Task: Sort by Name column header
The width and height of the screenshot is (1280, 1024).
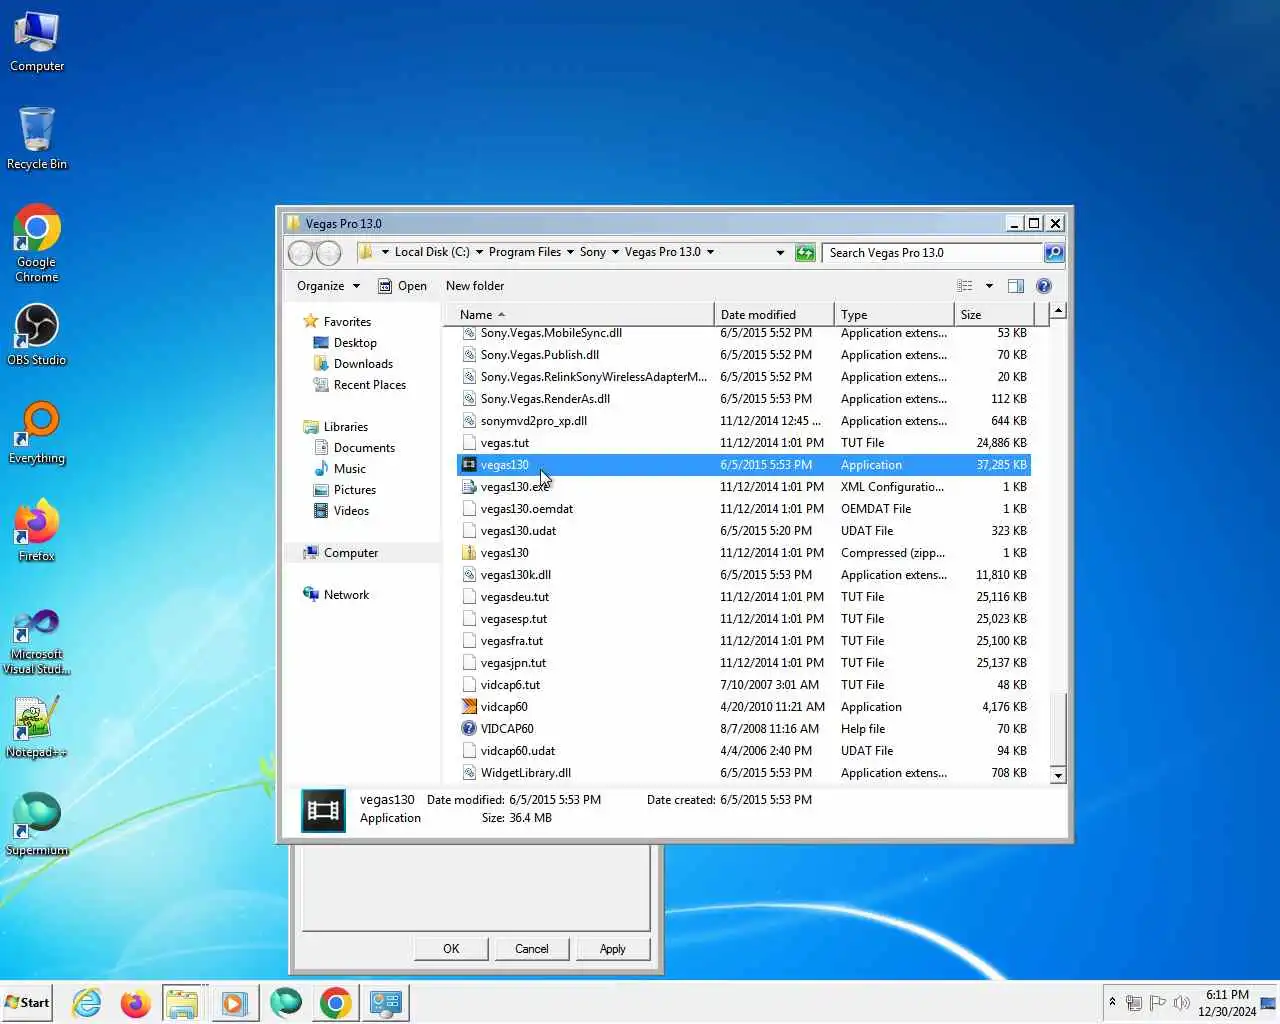Action: 580,314
